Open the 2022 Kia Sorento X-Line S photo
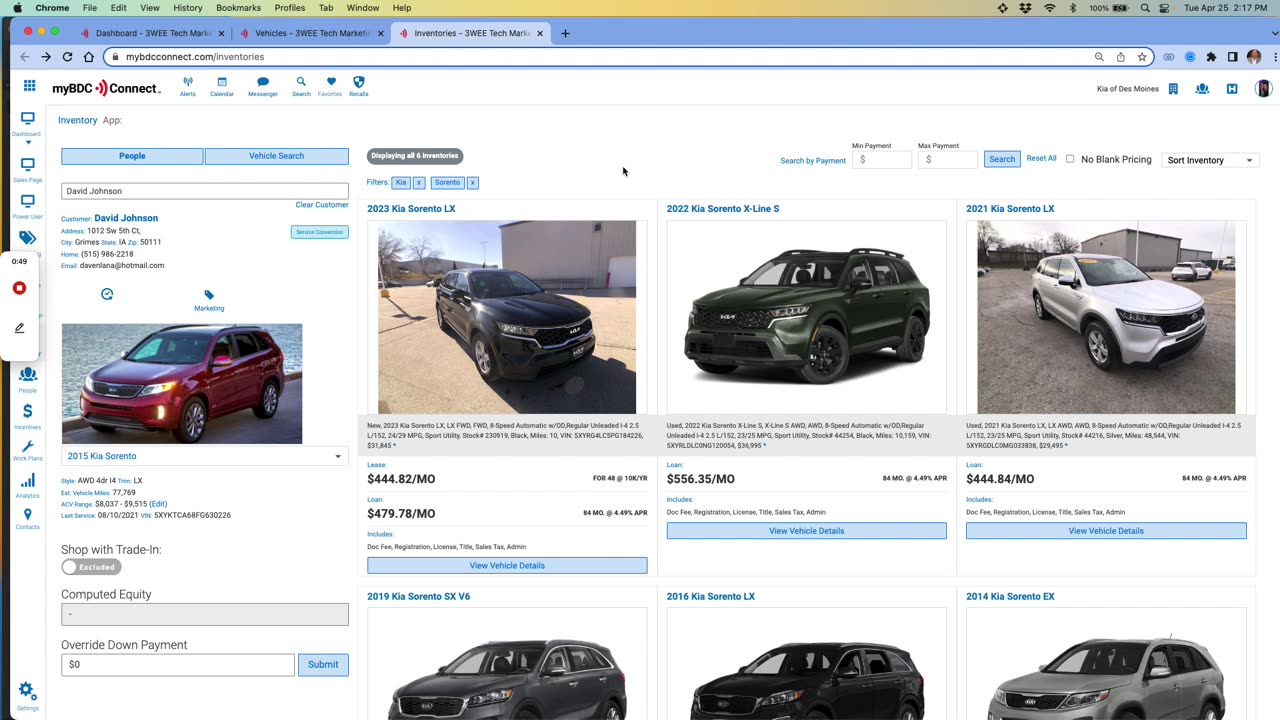The image size is (1280, 720). (806, 317)
